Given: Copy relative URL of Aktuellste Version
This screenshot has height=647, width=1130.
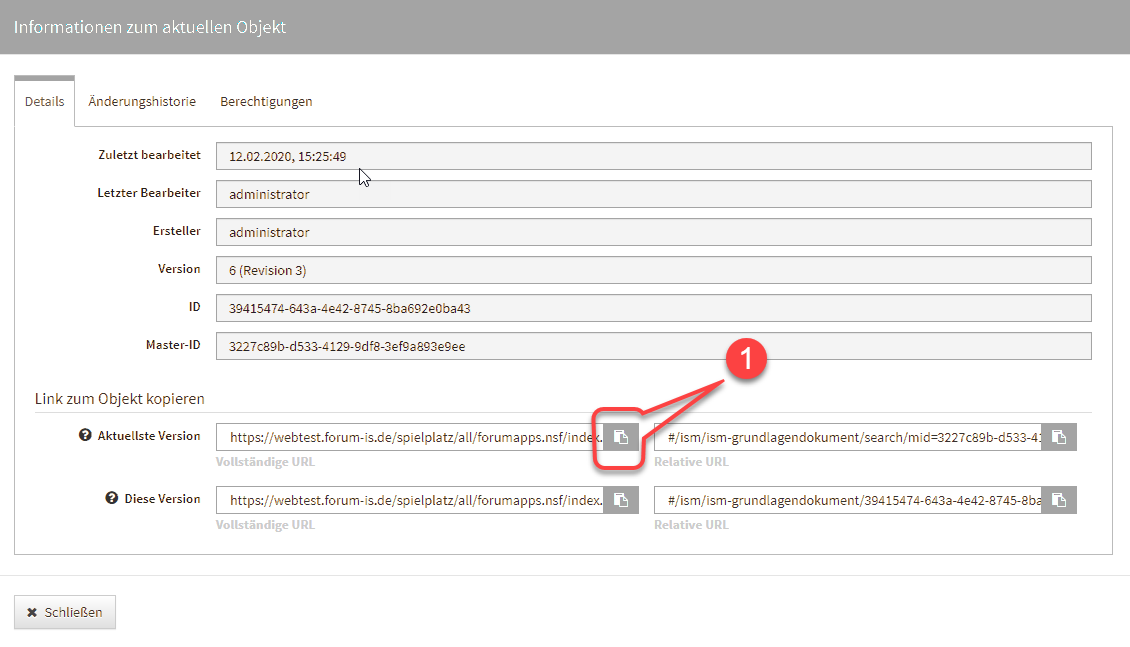Looking at the screenshot, I should (x=1058, y=437).
